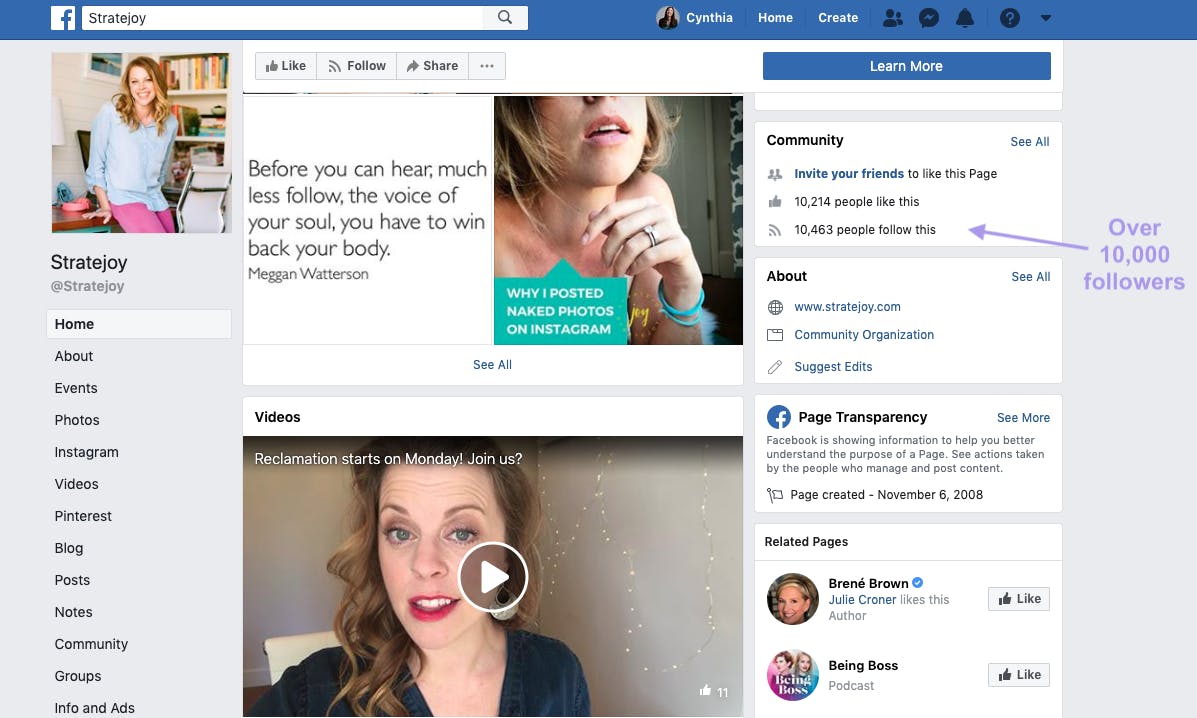
Task: Click the Learn More button
Action: point(906,66)
